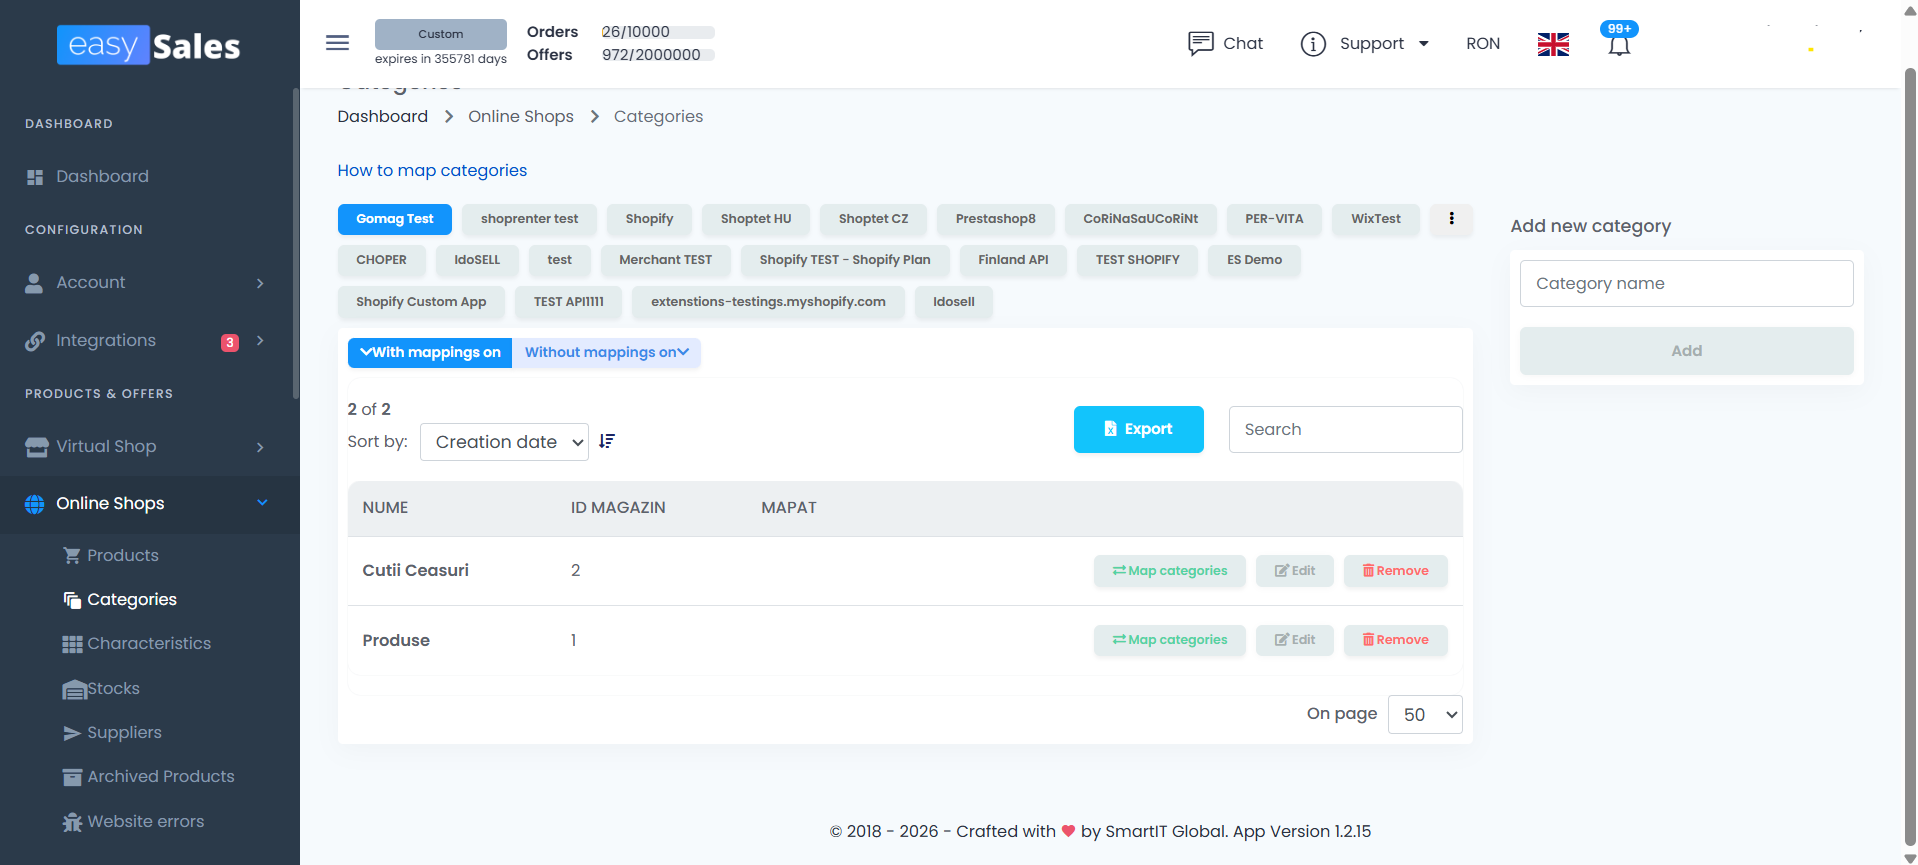Edit the Cutii Ceasuri category

1294,571
